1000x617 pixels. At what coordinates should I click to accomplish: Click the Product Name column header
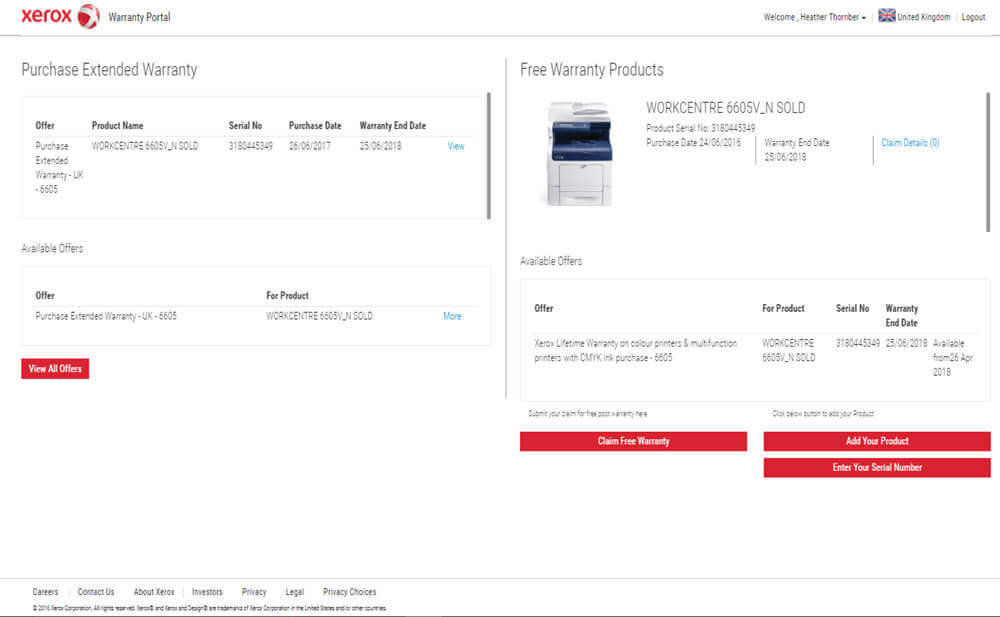click(117, 126)
